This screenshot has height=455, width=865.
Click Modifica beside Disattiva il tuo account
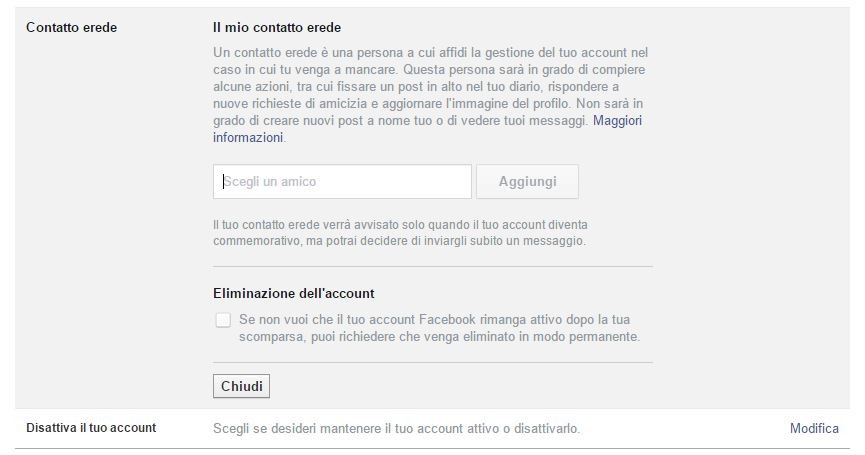[814, 429]
